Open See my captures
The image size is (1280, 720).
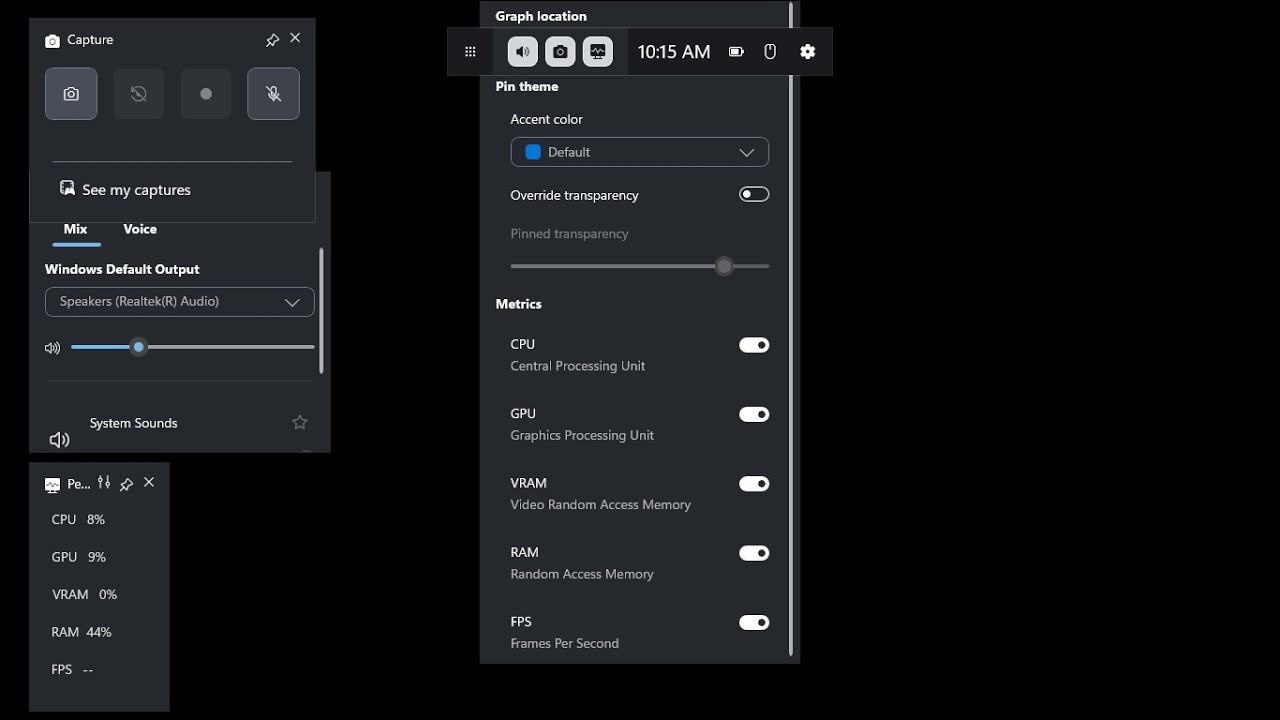click(x=125, y=190)
